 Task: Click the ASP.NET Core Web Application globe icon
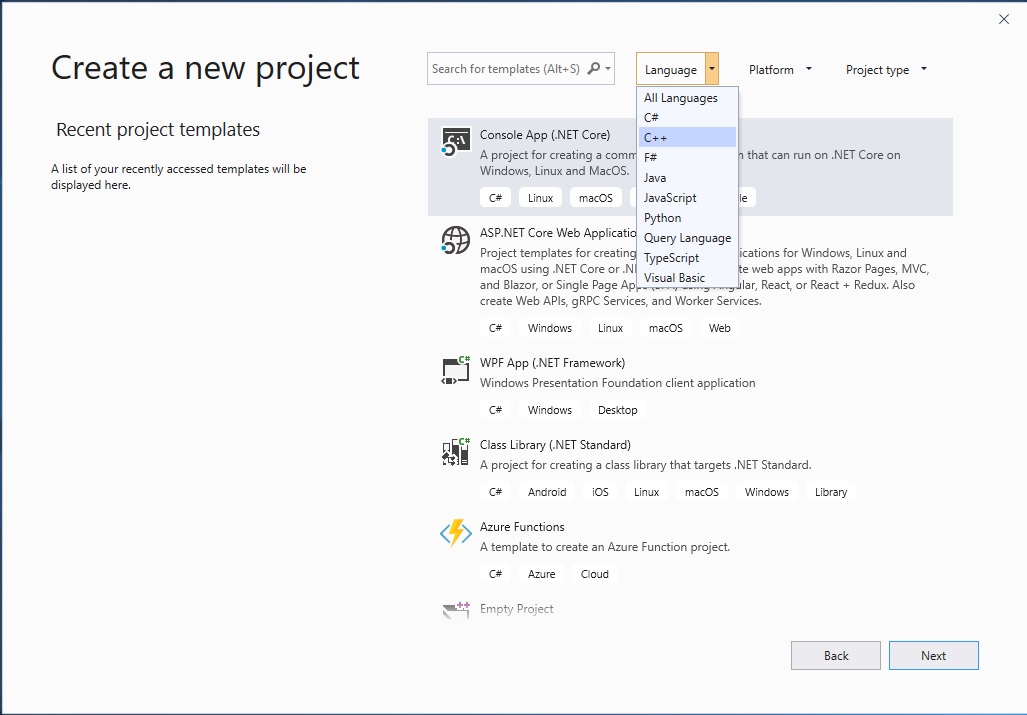point(456,240)
